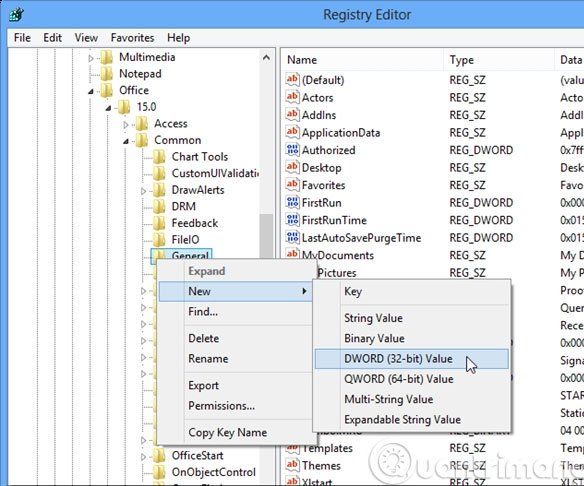Select the LastAutoSavePurgeTime DWORD icon
584x486 pixels.
(292, 237)
